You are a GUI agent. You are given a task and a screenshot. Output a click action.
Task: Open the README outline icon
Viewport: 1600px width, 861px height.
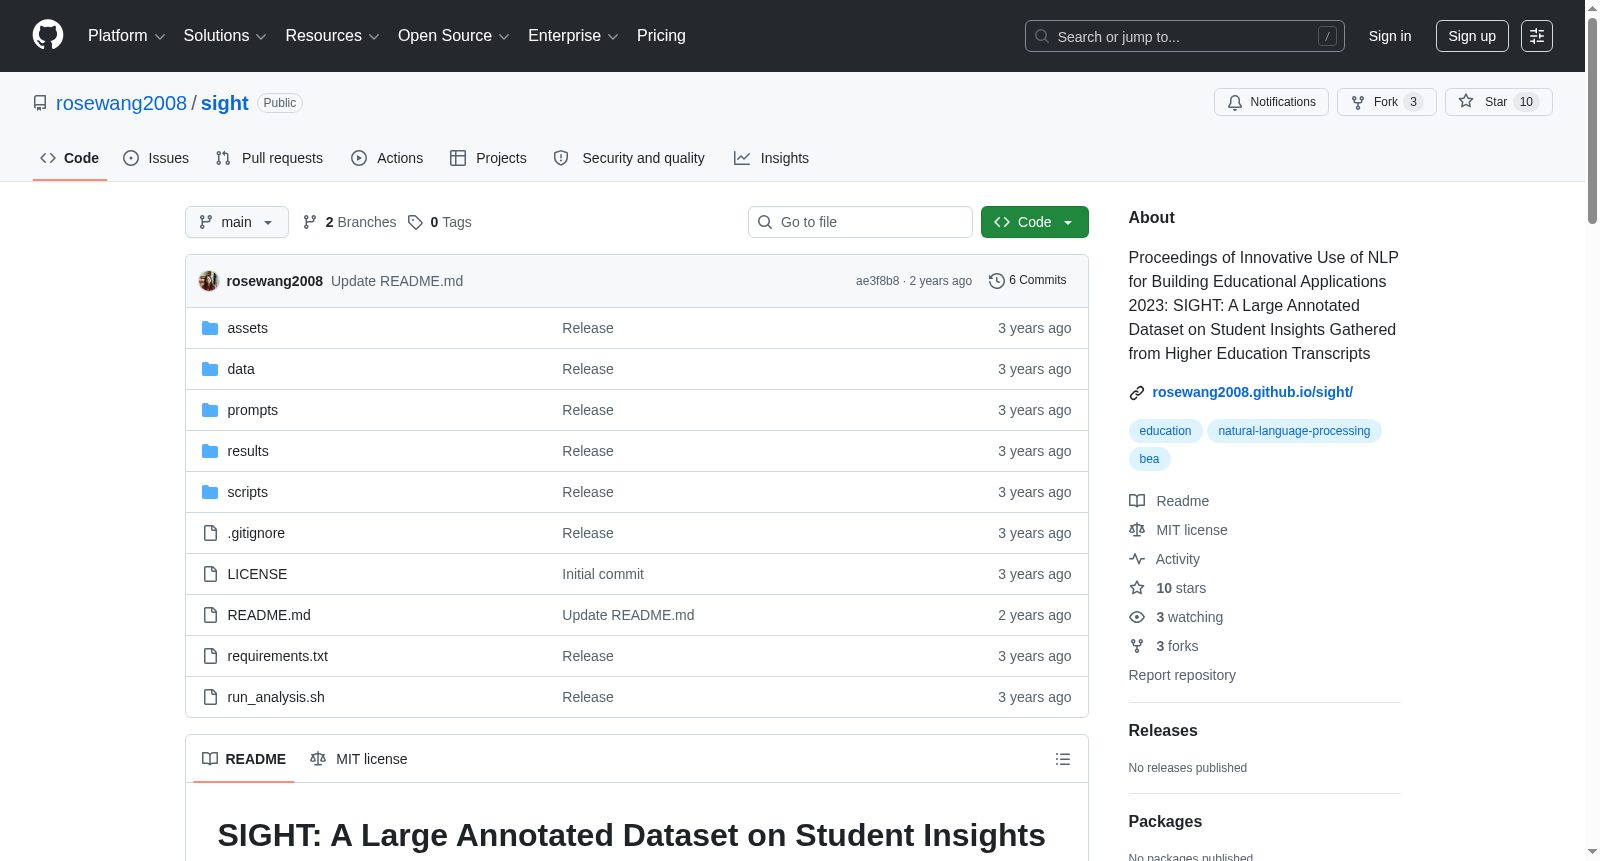click(1063, 759)
